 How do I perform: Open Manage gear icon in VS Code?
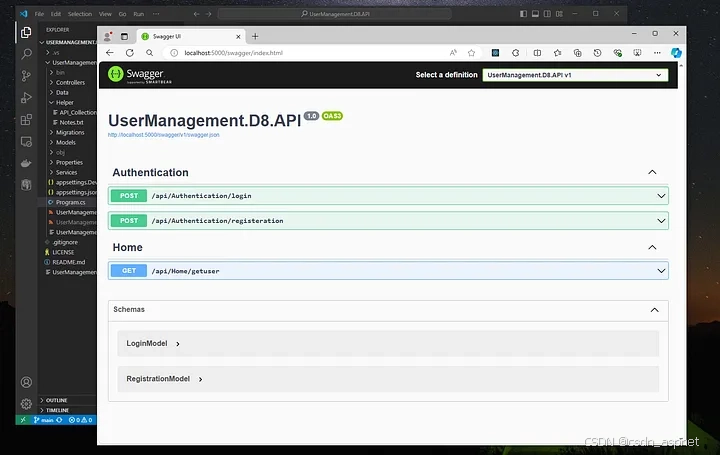[26, 404]
